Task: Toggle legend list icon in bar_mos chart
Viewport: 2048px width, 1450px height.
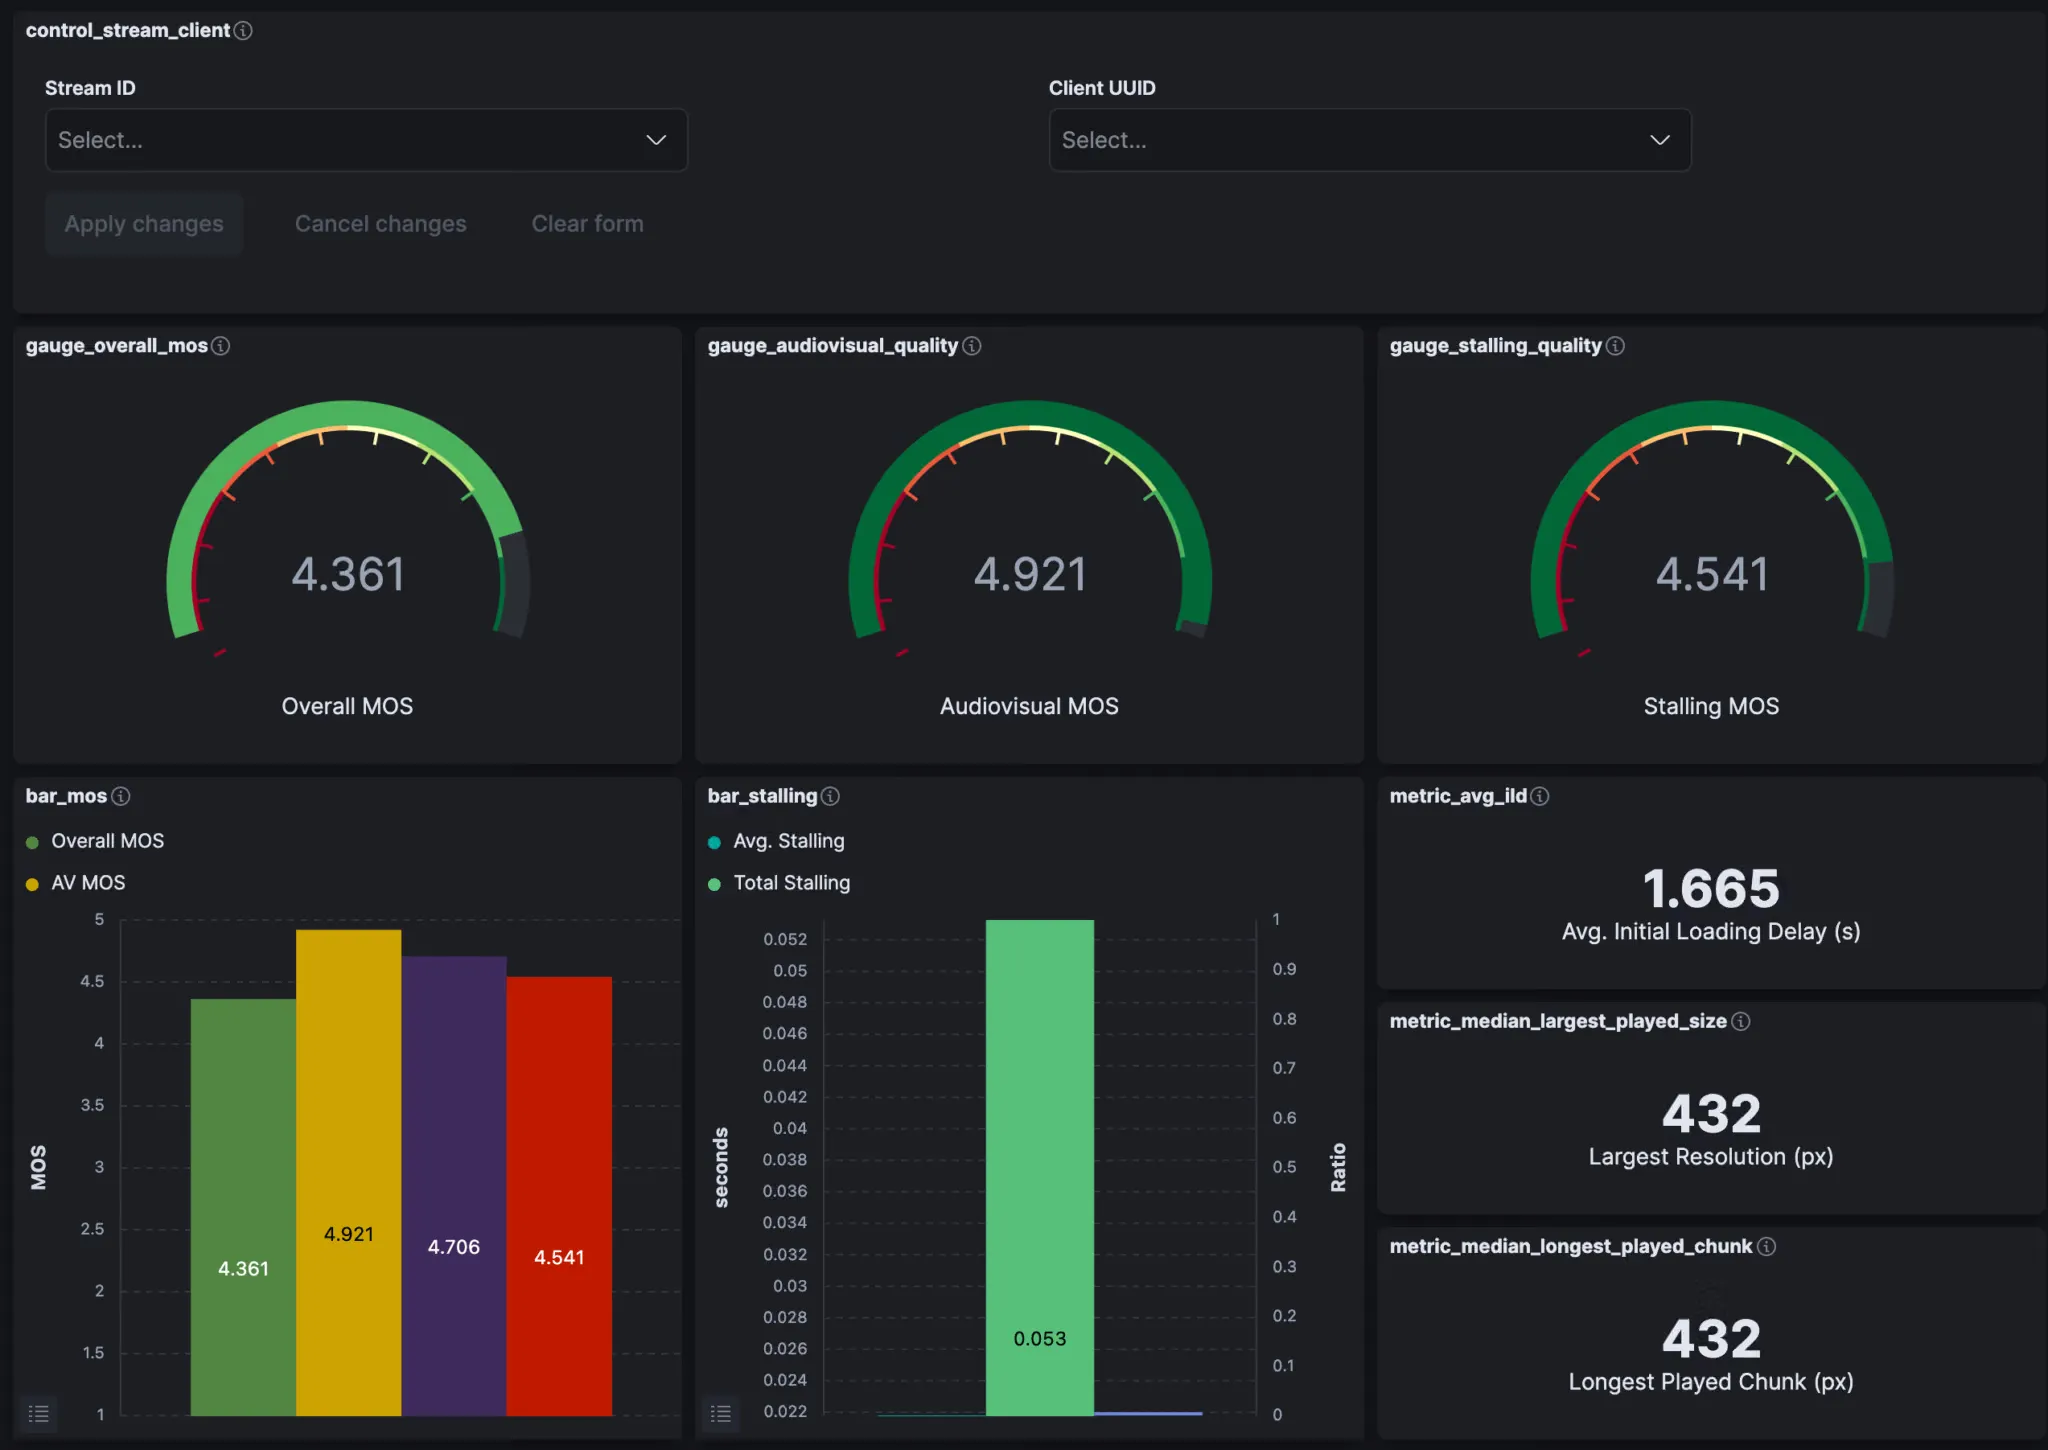Action: click(x=39, y=1413)
